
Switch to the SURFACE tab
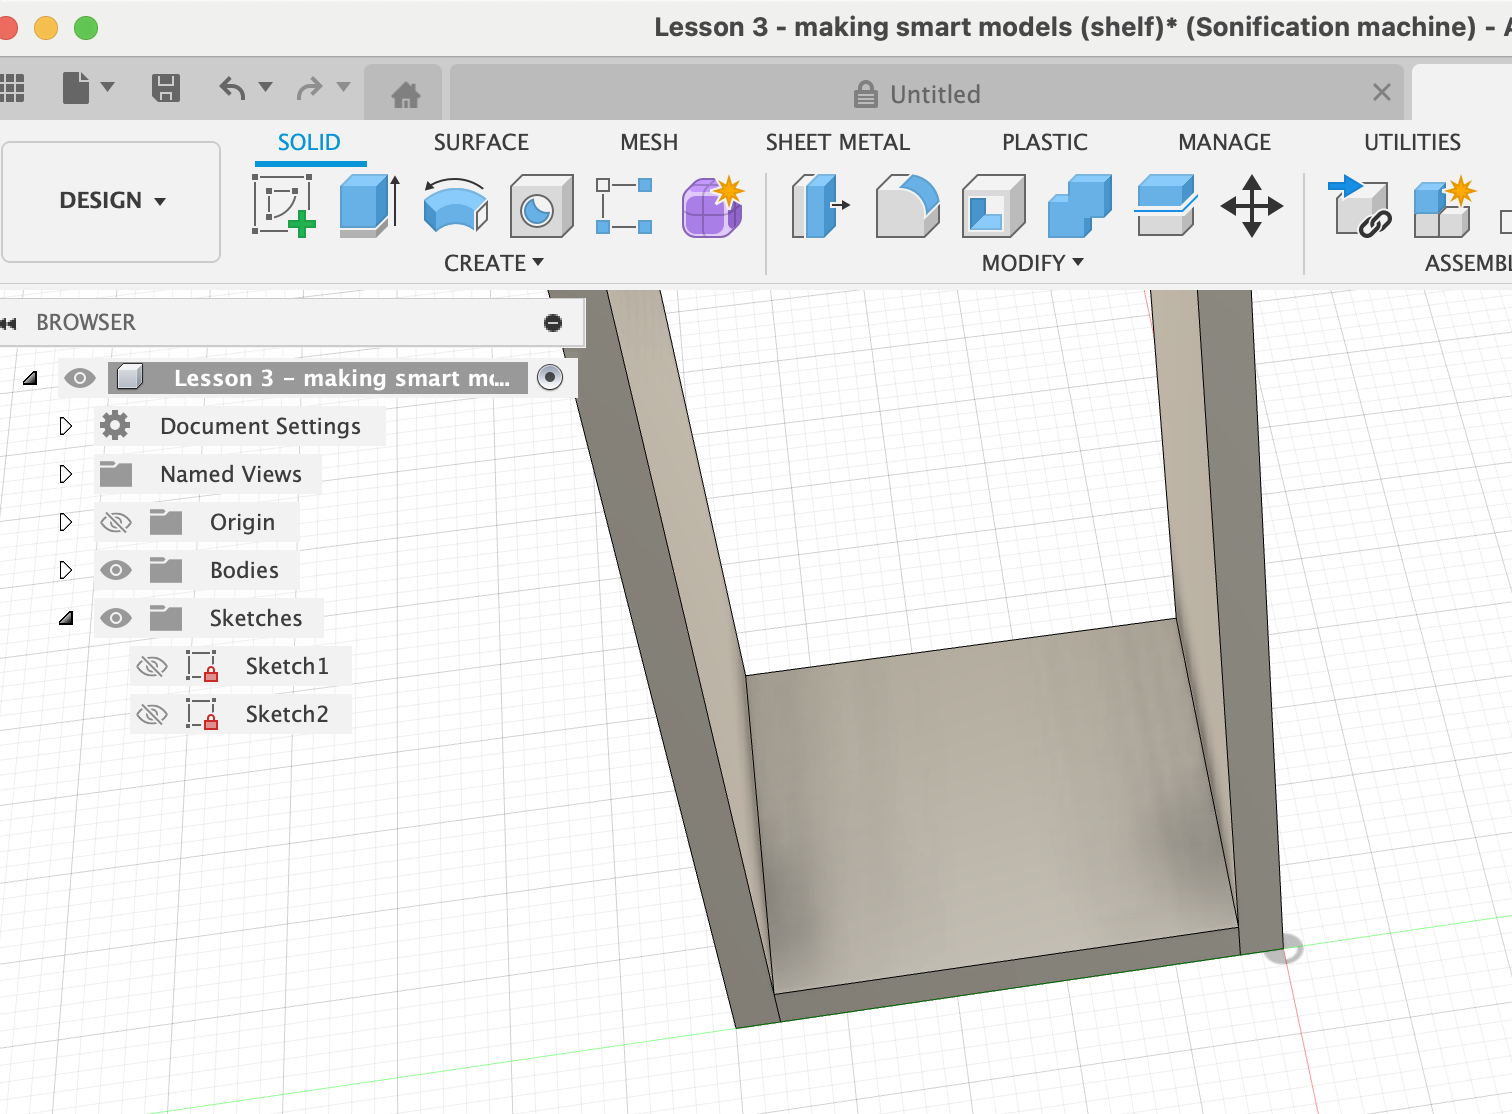coord(481,142)
